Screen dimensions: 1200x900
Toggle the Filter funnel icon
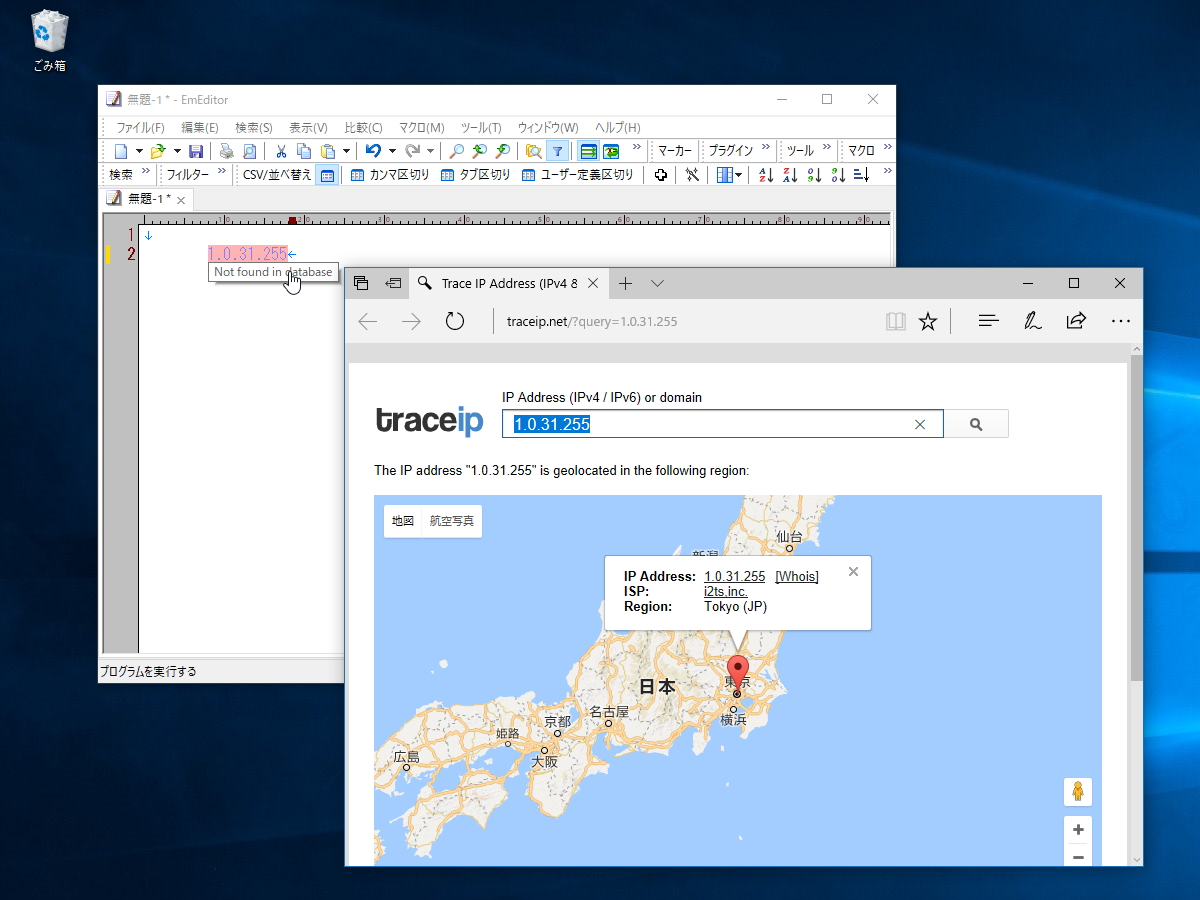558,151
